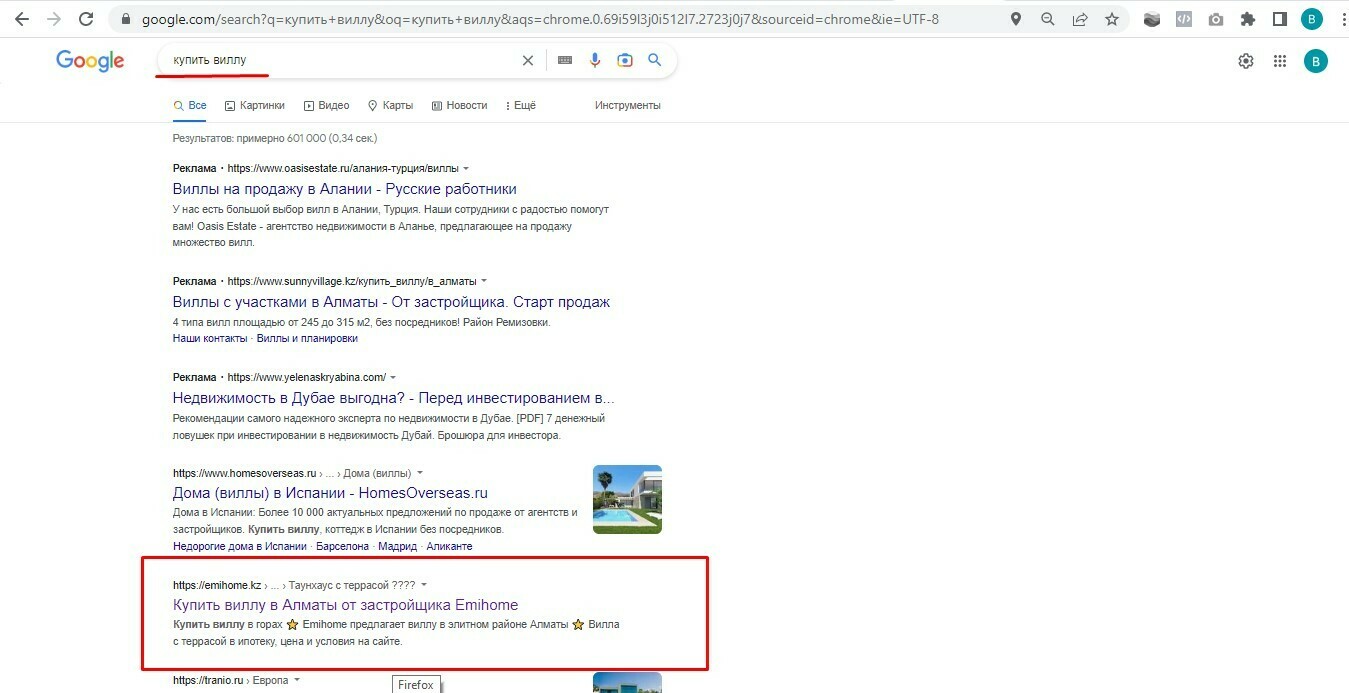Bookmark this page with star icon
Viewport: 1349px width, 693px height.
pos(1112,19)
